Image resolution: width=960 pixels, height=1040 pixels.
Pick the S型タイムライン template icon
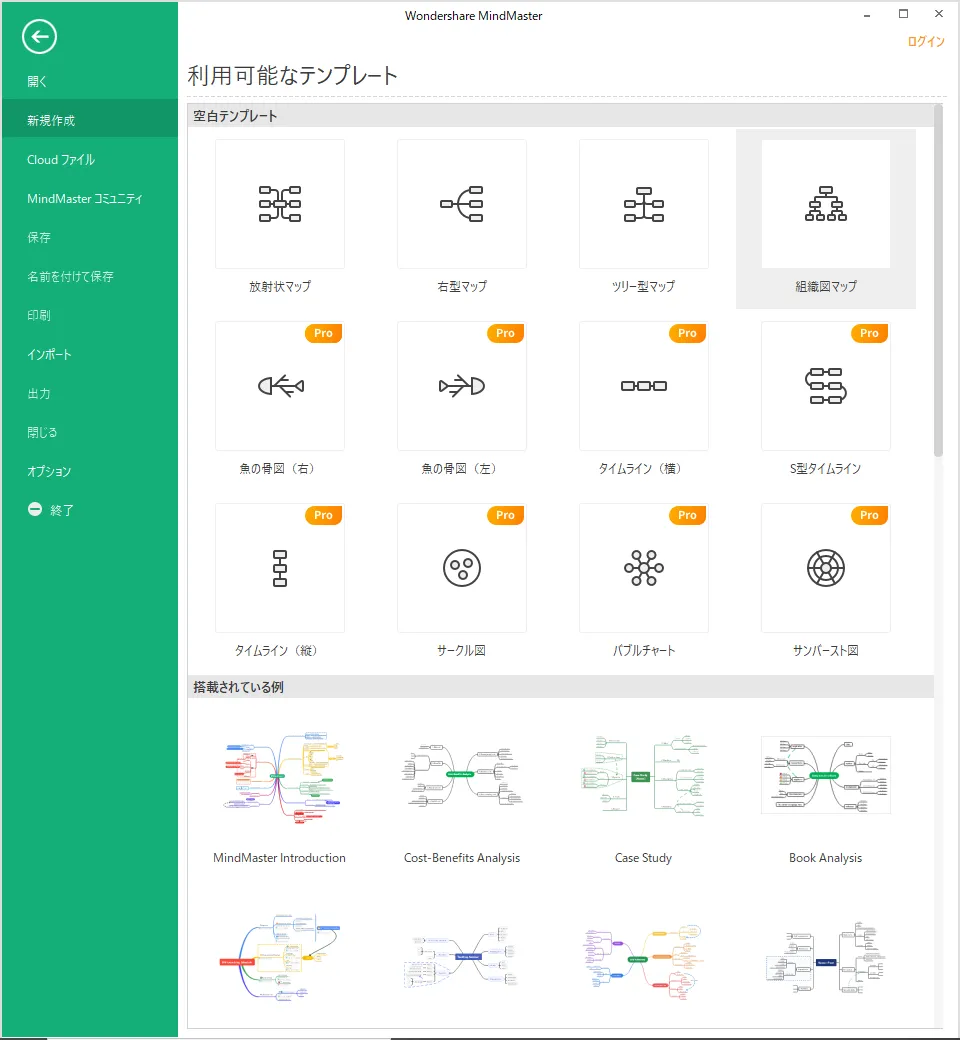tap(826, 386)
